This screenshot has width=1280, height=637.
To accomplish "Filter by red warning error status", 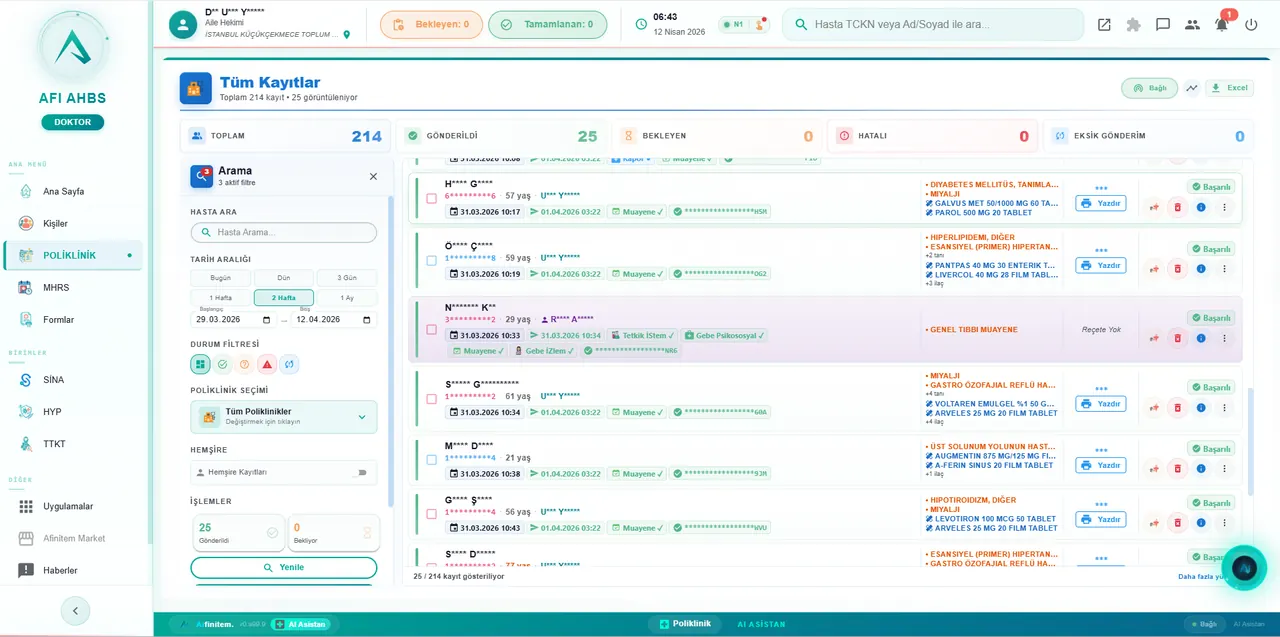I will [267, 365].
